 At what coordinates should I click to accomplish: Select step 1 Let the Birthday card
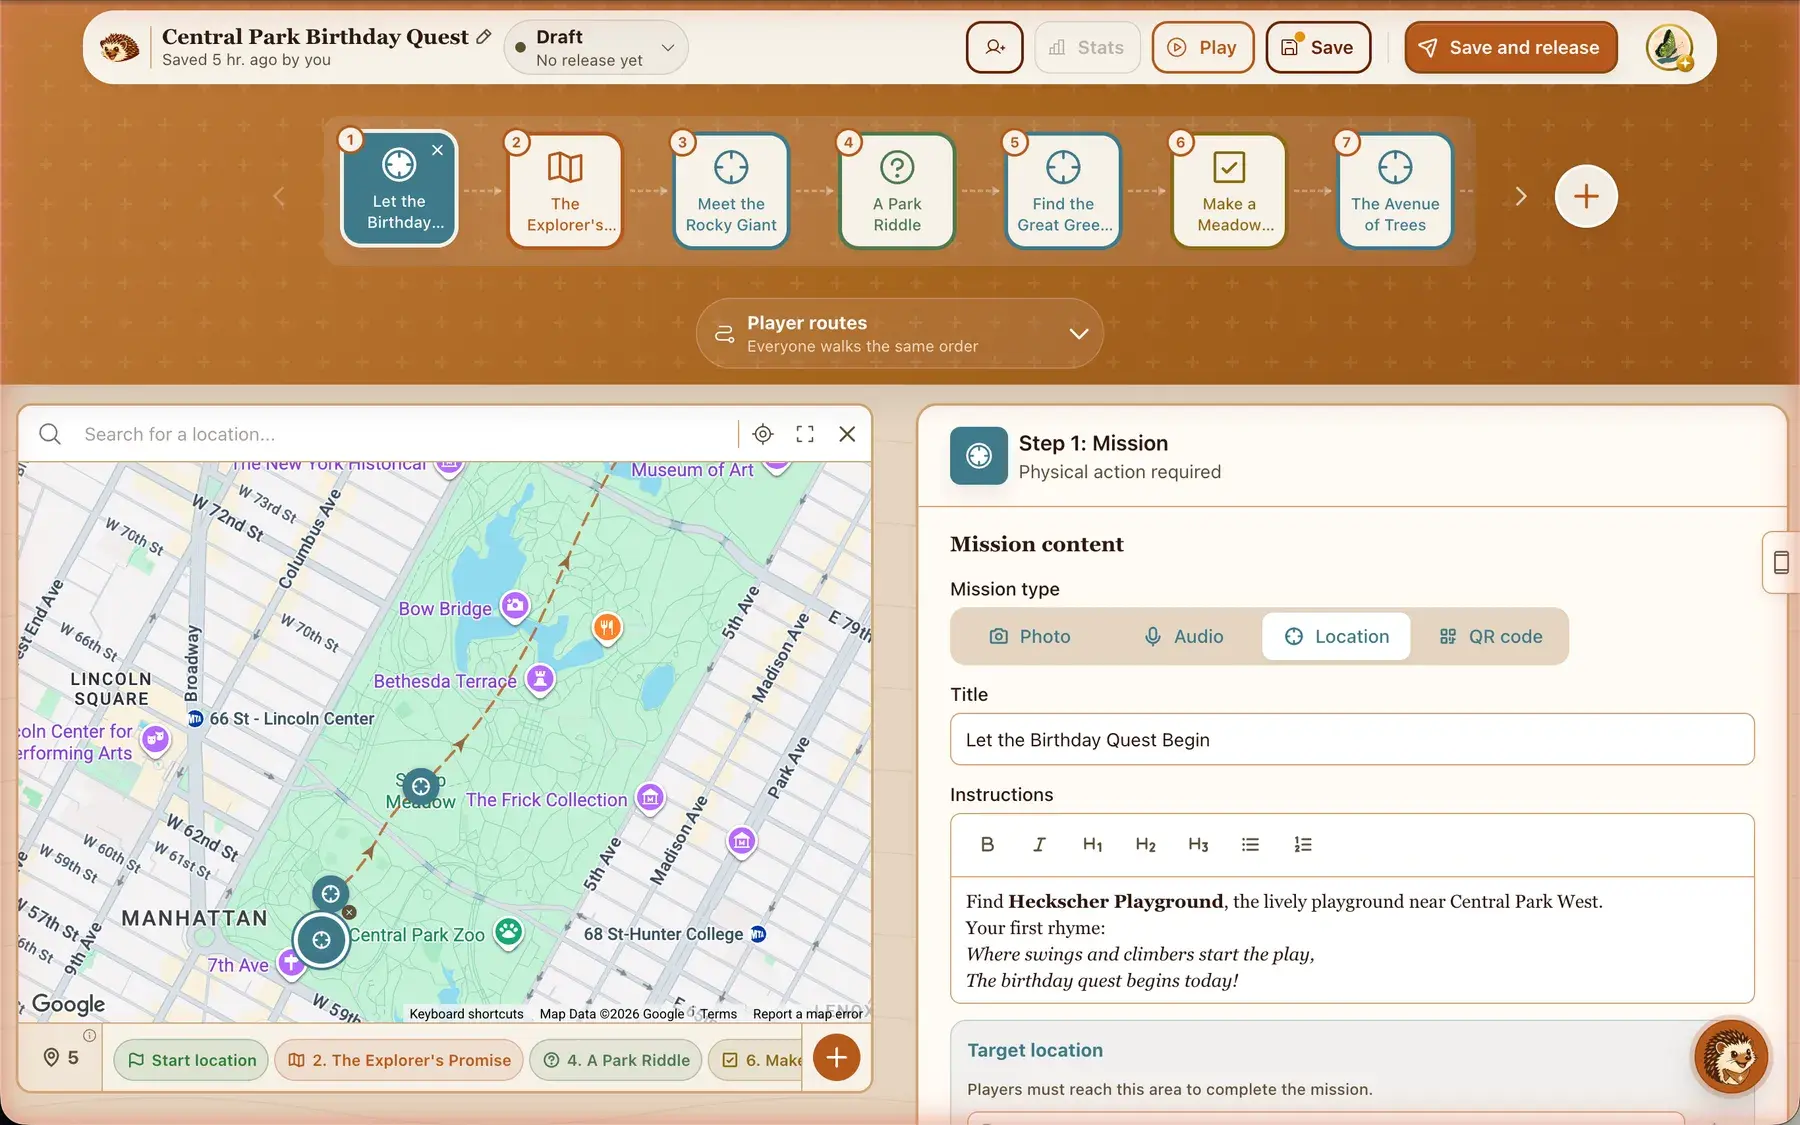[399, 189]
